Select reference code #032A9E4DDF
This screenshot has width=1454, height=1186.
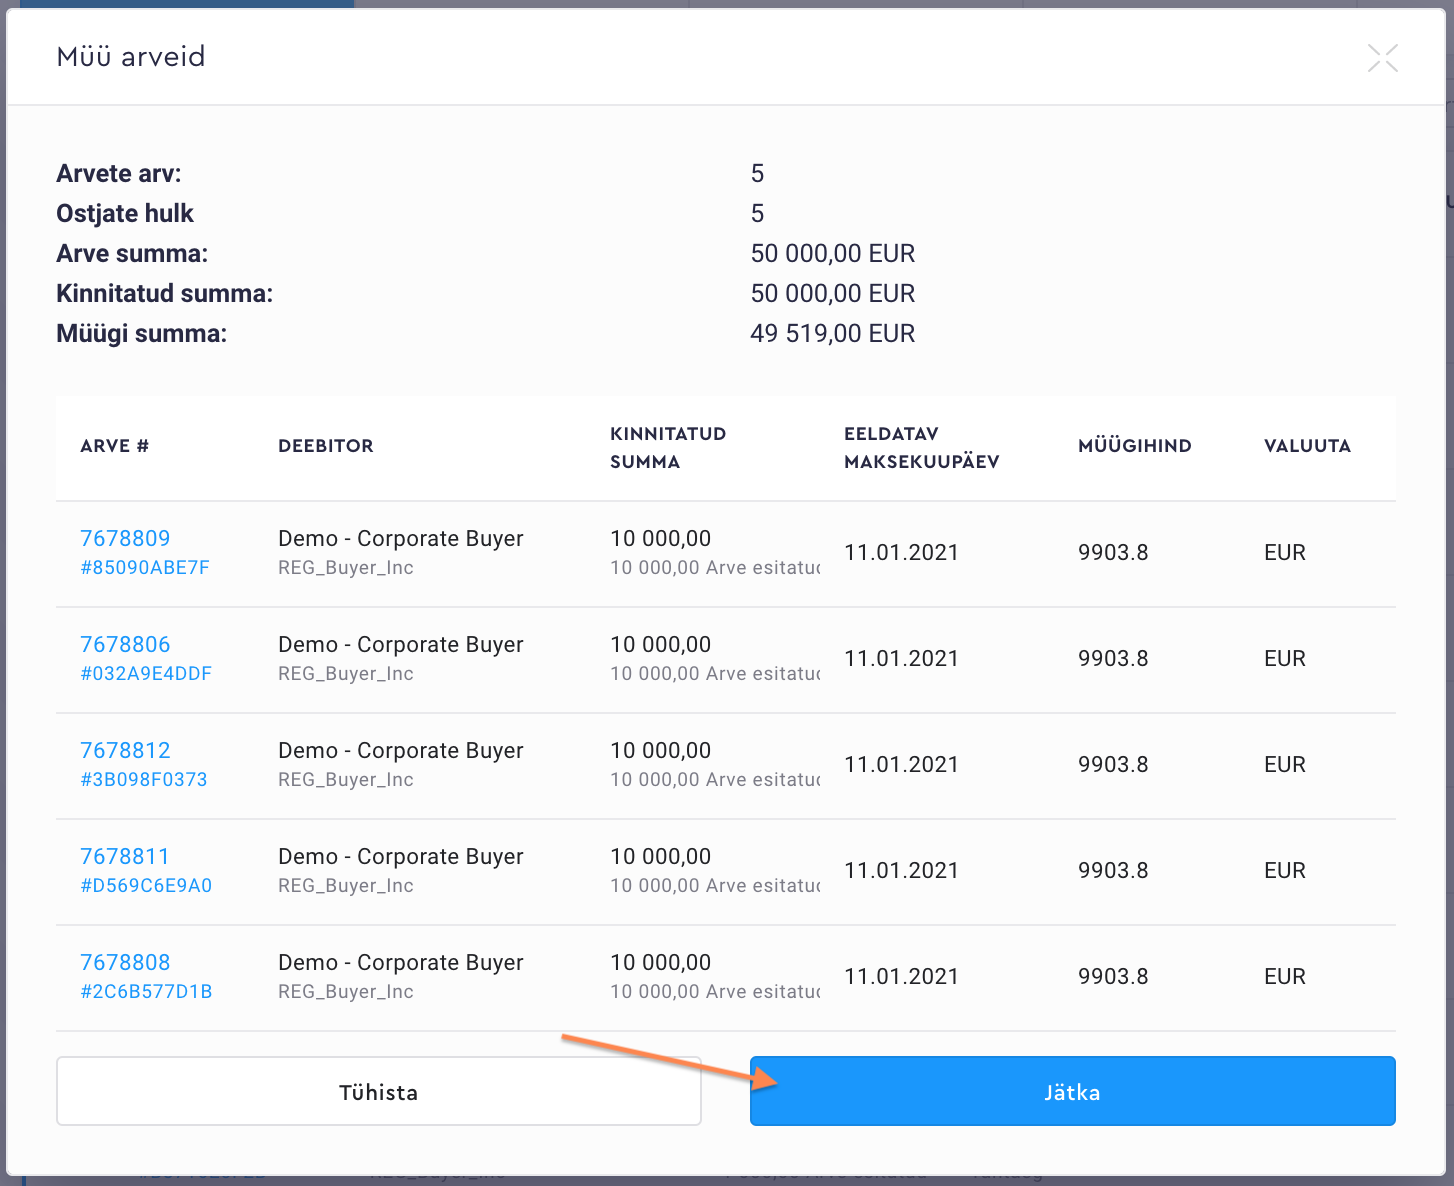point(146,674)
